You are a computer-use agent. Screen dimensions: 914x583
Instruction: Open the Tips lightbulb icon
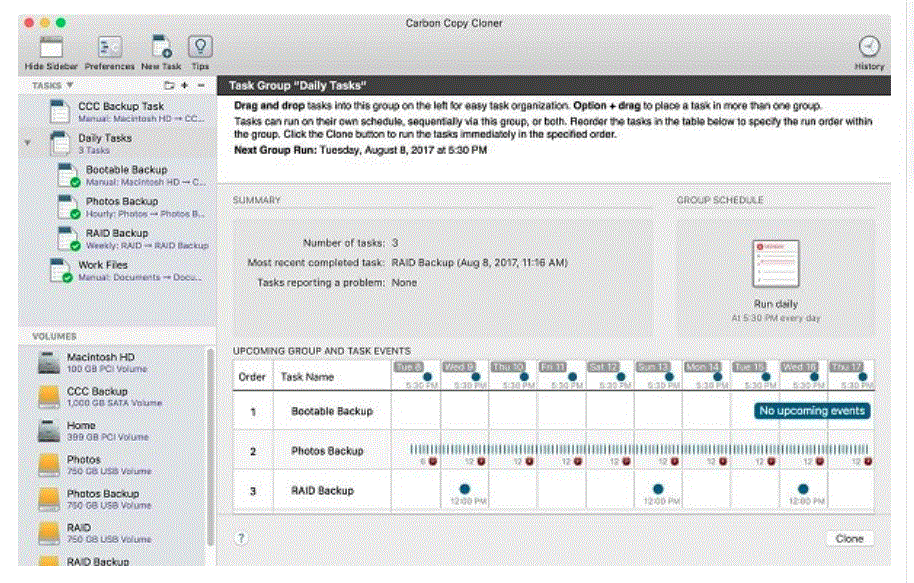click(200, 47)
